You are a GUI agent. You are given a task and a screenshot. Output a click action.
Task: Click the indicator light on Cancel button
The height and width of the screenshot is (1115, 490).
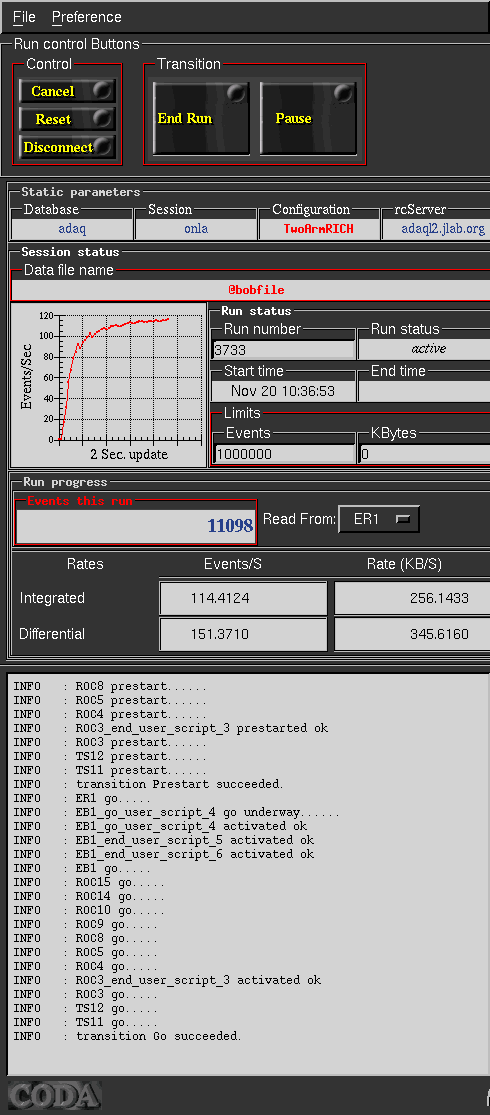coord(104,90)
